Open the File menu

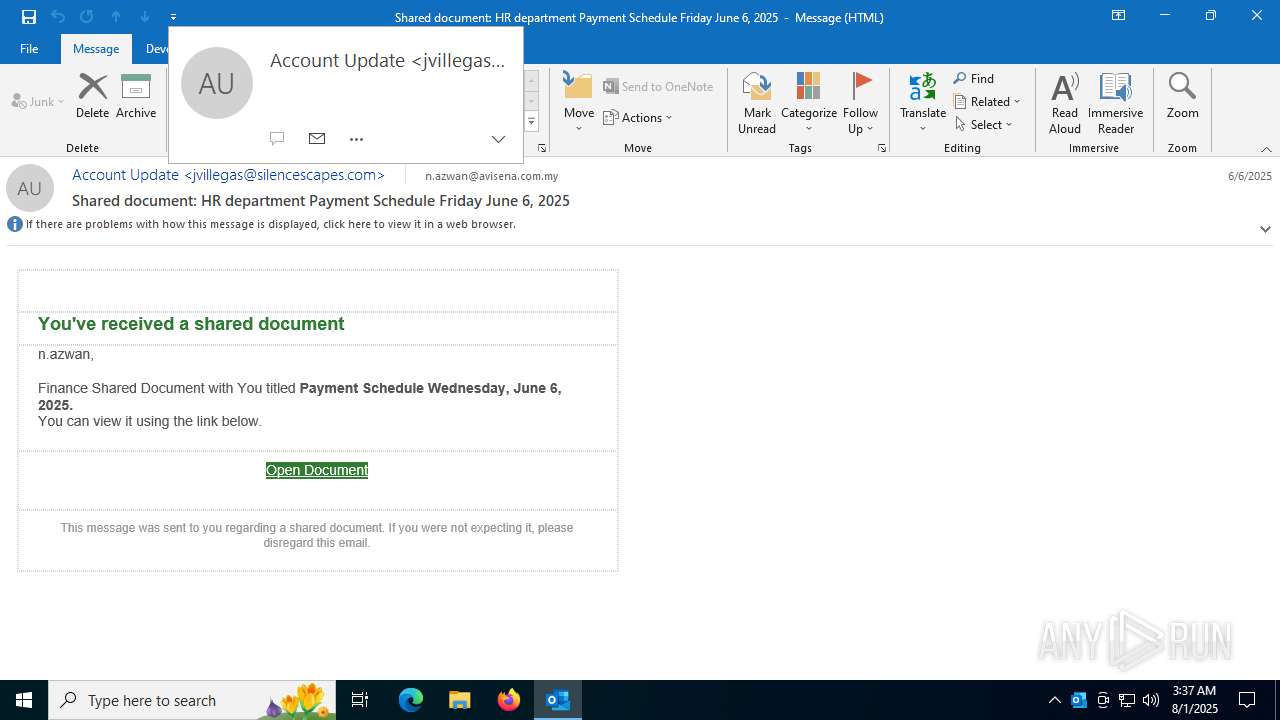29,48
